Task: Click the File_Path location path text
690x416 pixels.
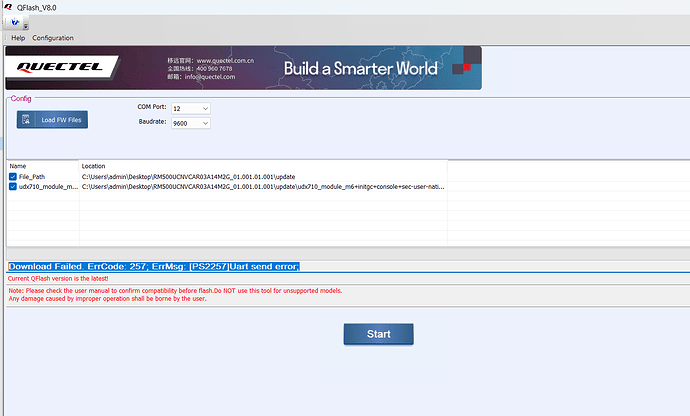Action: tap(188, 177)
